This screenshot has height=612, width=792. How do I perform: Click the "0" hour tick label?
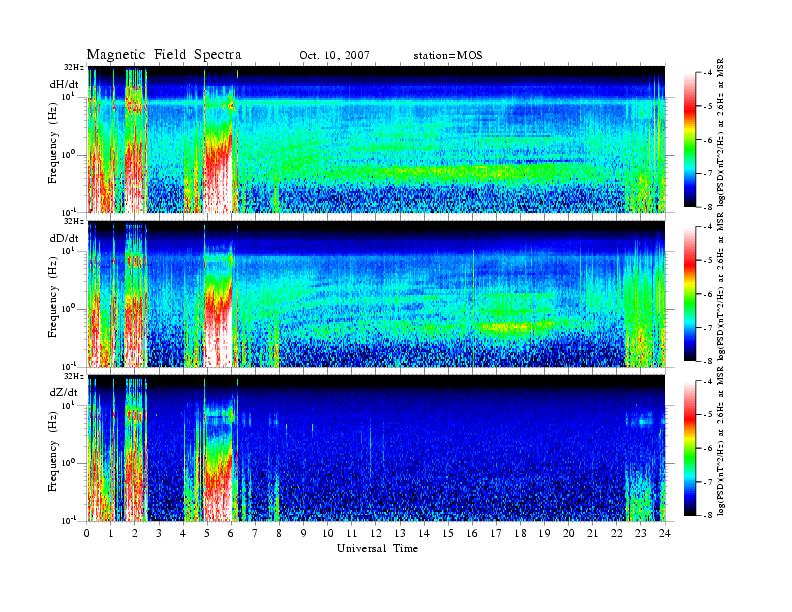coord(87,533)
